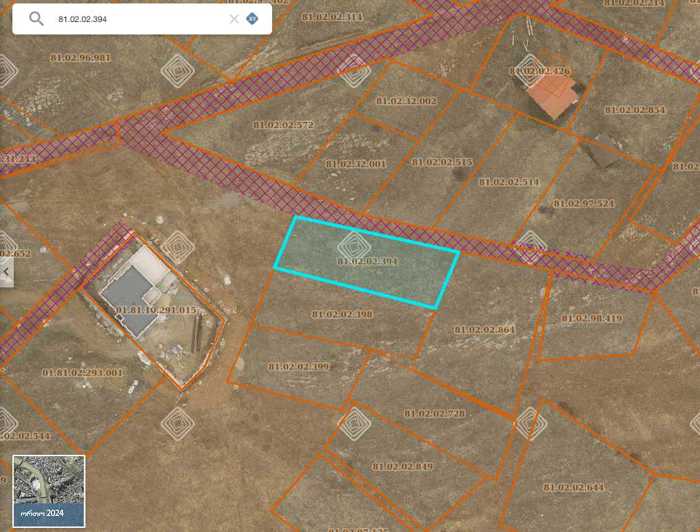The image size is (700, 532).
Task: Expand the side panel using left-edge arrow
Action: coord(6,270)
